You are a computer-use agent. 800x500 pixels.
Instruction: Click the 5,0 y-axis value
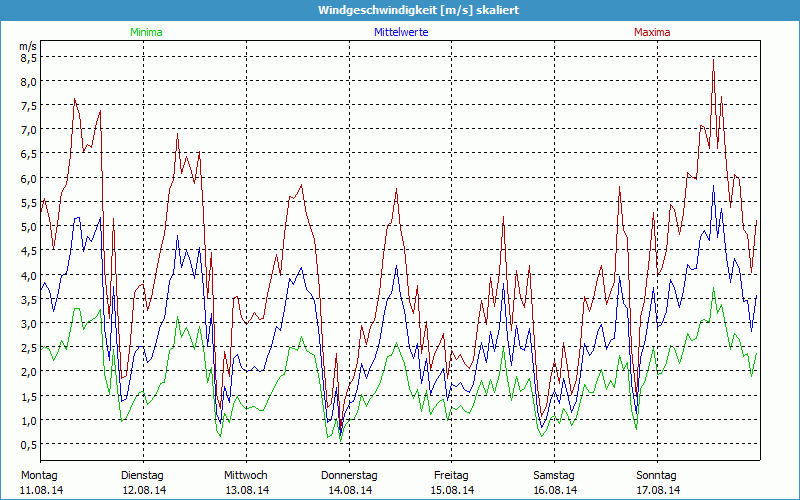[x=29, y=227]
